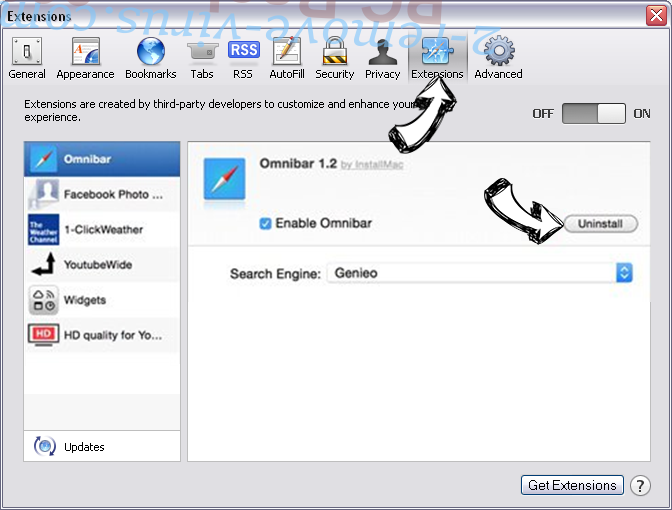Viewport: 672px width, 510px height.
Task: Click the Widgets extension icon
Action: pos(43,300)
